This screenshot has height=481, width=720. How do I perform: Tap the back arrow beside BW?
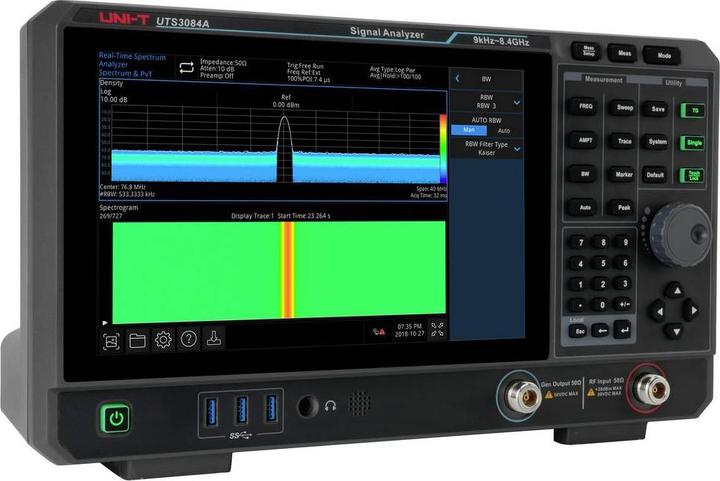(457, 78)
